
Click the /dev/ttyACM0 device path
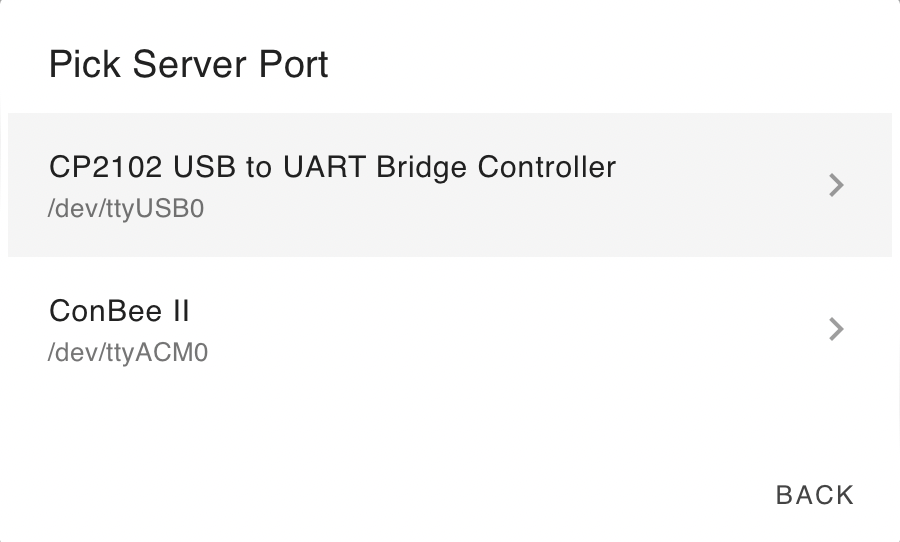pyautogui.click(x=128, y=353)
